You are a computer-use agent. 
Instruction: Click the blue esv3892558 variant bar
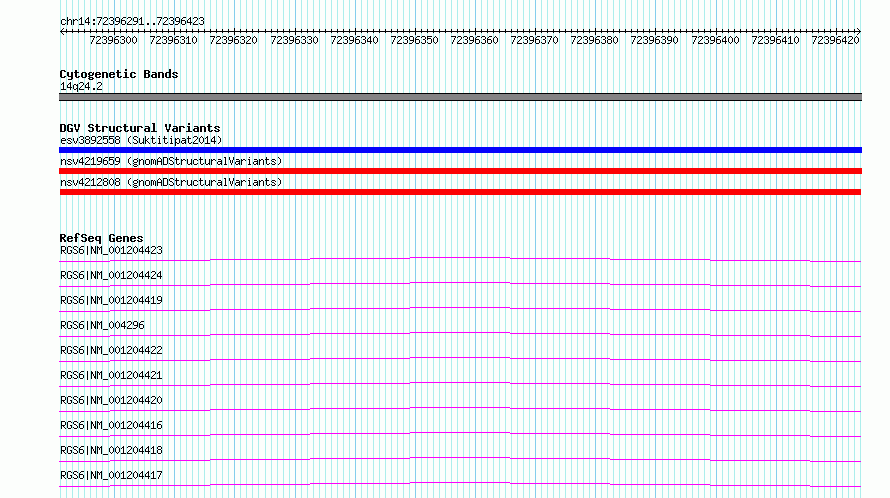pos(460,150)
